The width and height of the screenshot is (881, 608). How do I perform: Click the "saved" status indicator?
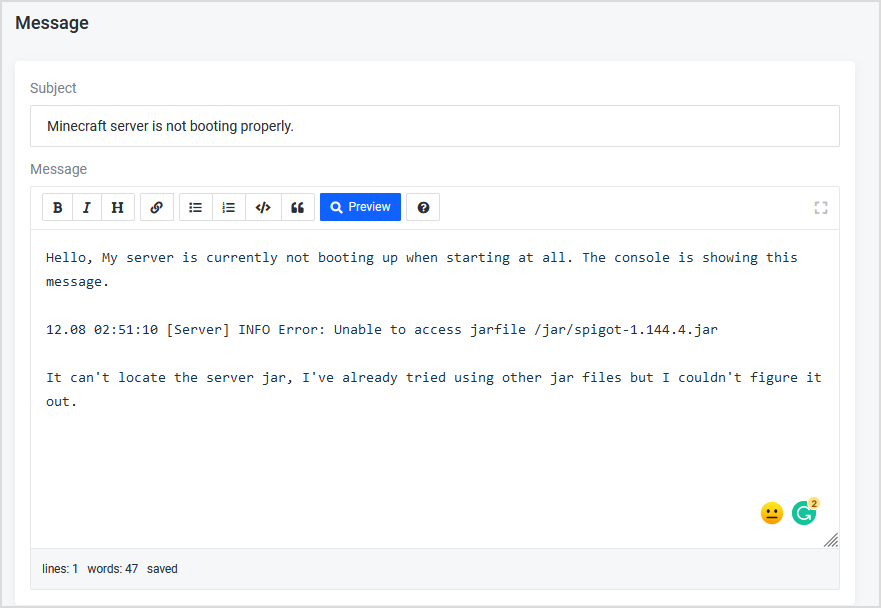[162, 569]
